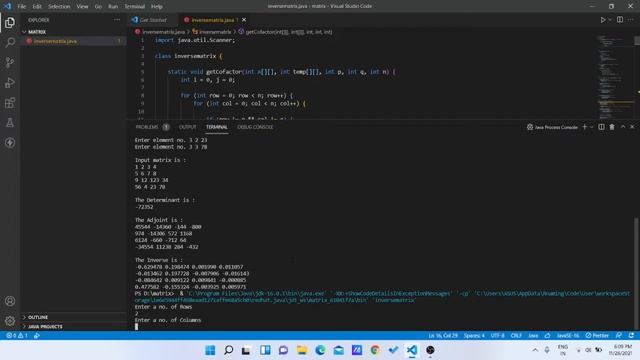Viewport: 640px width, 360px height.
Task: Open the new terminal launch profile dropdown
Action: tap(592, 127)
